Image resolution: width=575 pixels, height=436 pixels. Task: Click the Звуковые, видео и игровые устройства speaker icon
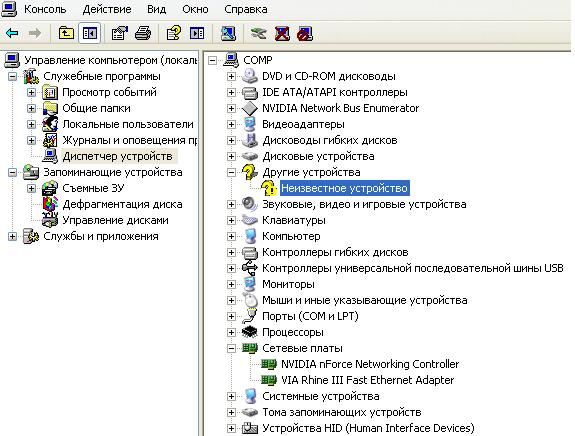250,204
